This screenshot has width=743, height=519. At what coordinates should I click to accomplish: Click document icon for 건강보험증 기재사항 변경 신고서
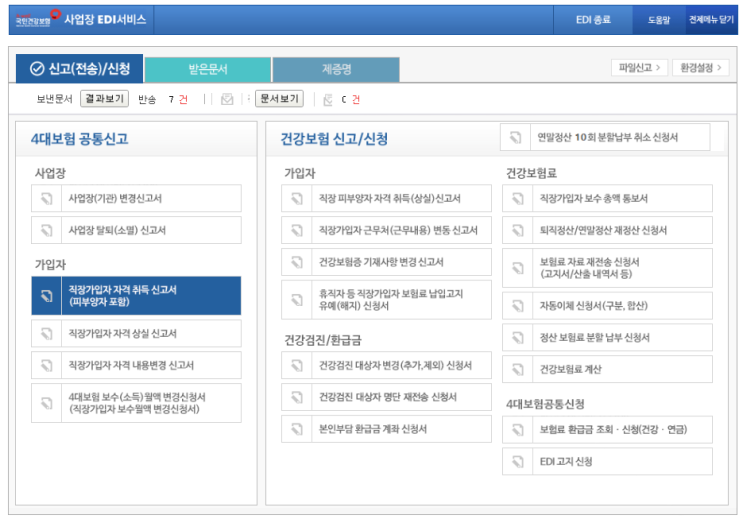(297, 262)
